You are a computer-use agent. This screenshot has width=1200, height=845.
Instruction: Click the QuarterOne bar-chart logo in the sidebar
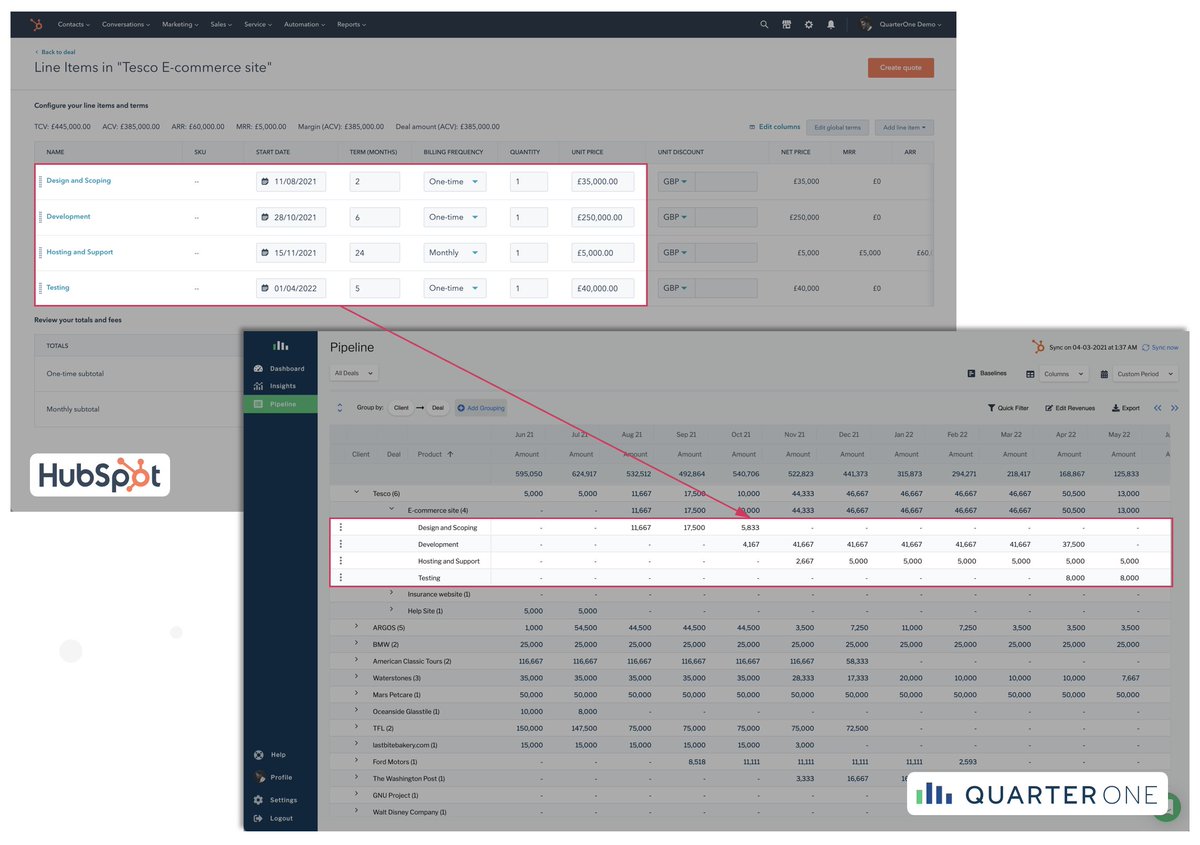(x=281, y=346)
